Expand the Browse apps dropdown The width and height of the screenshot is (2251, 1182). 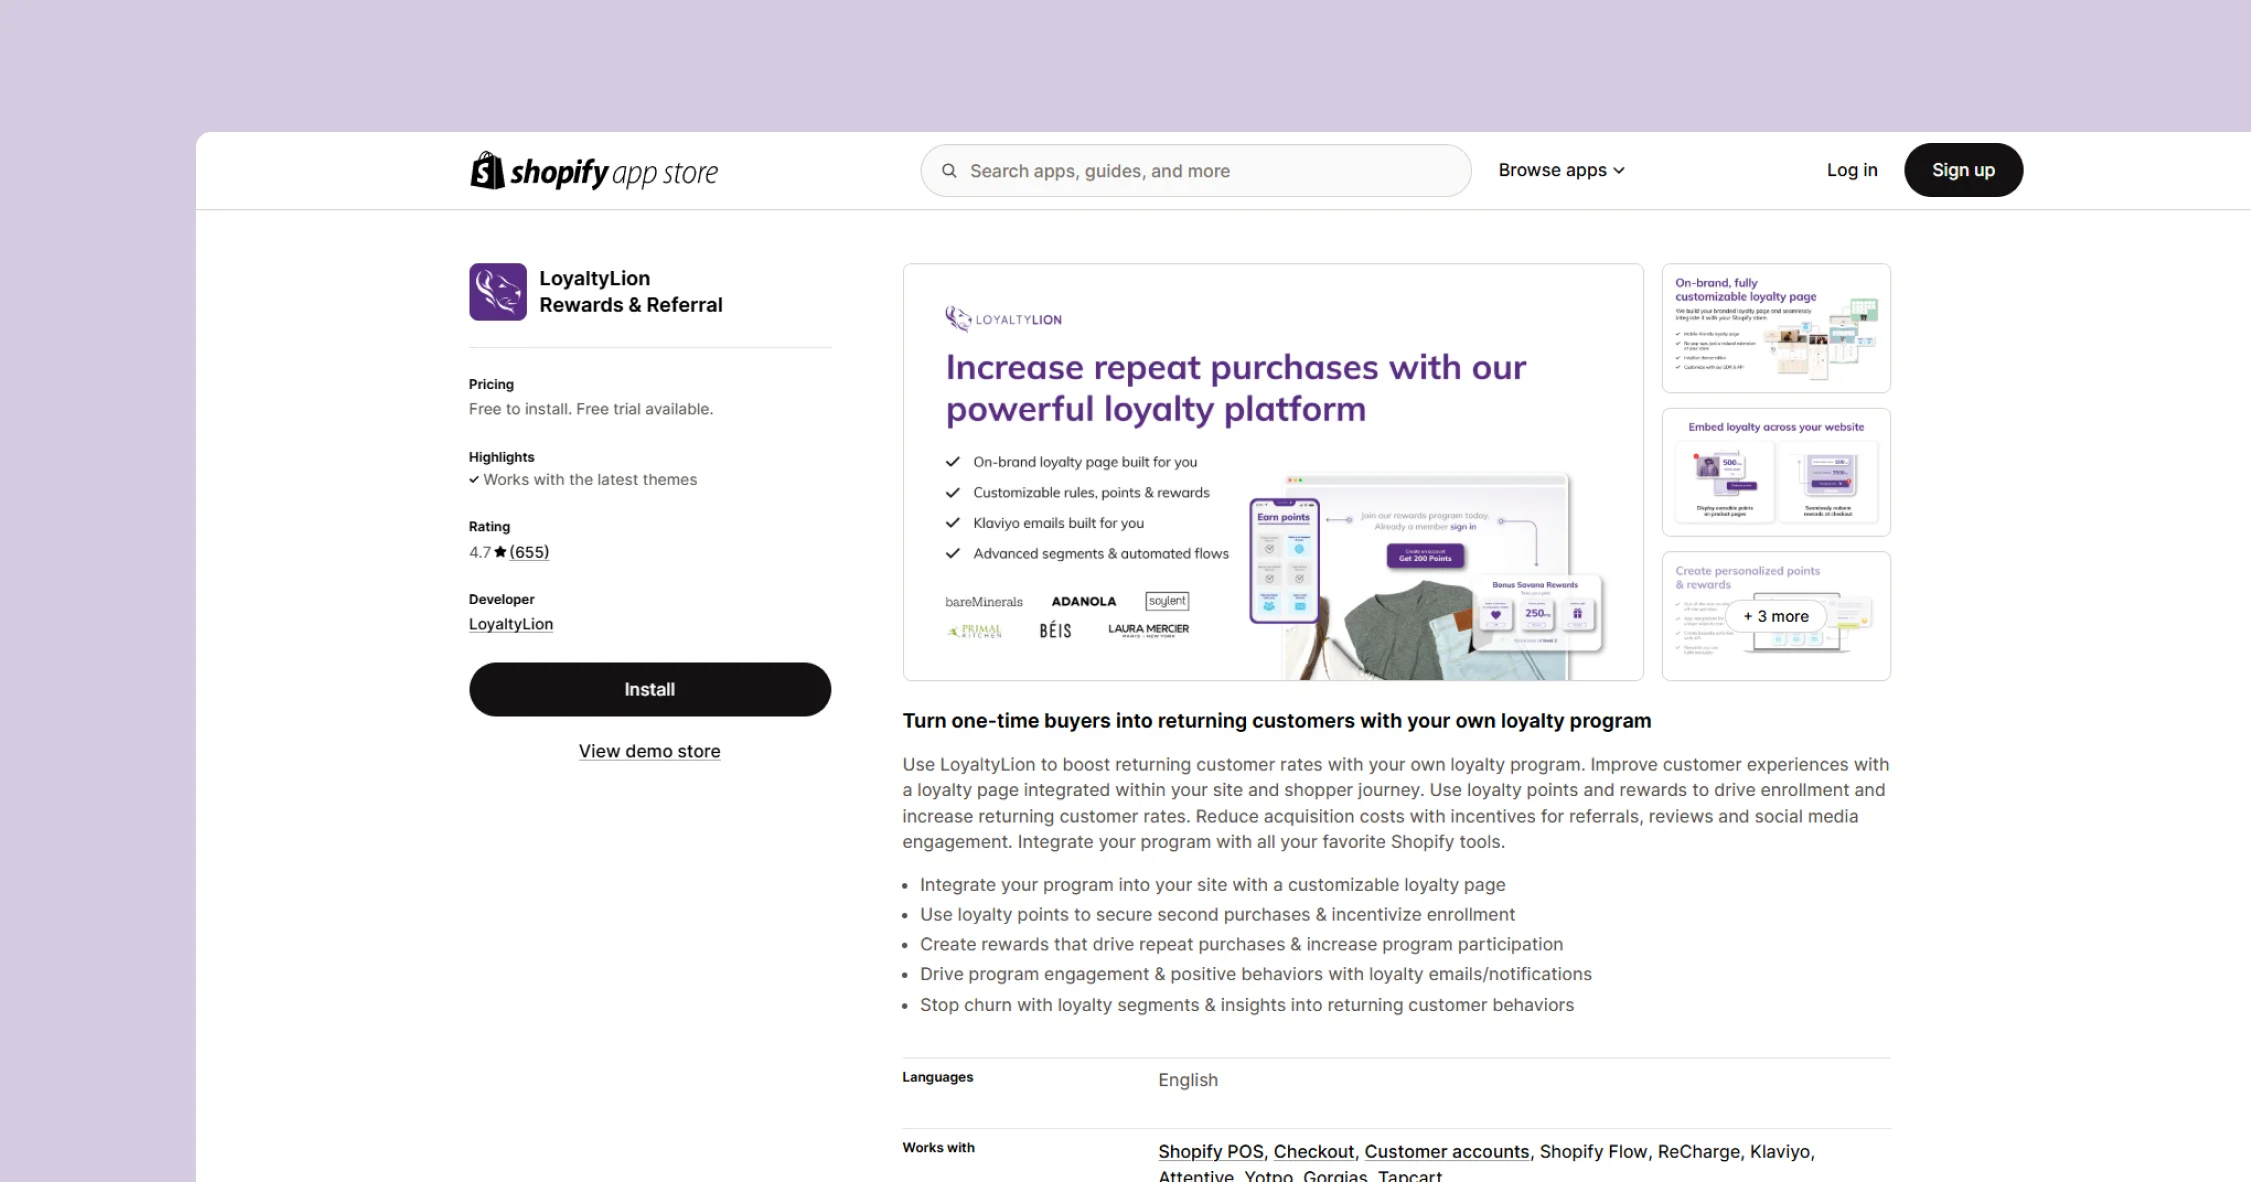[x=1561, y=170]
